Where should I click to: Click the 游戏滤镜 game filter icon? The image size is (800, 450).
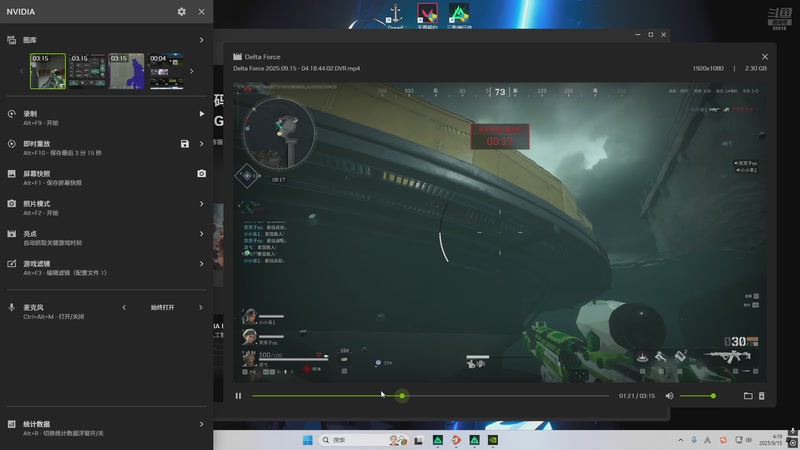click(x=11, y=264)
